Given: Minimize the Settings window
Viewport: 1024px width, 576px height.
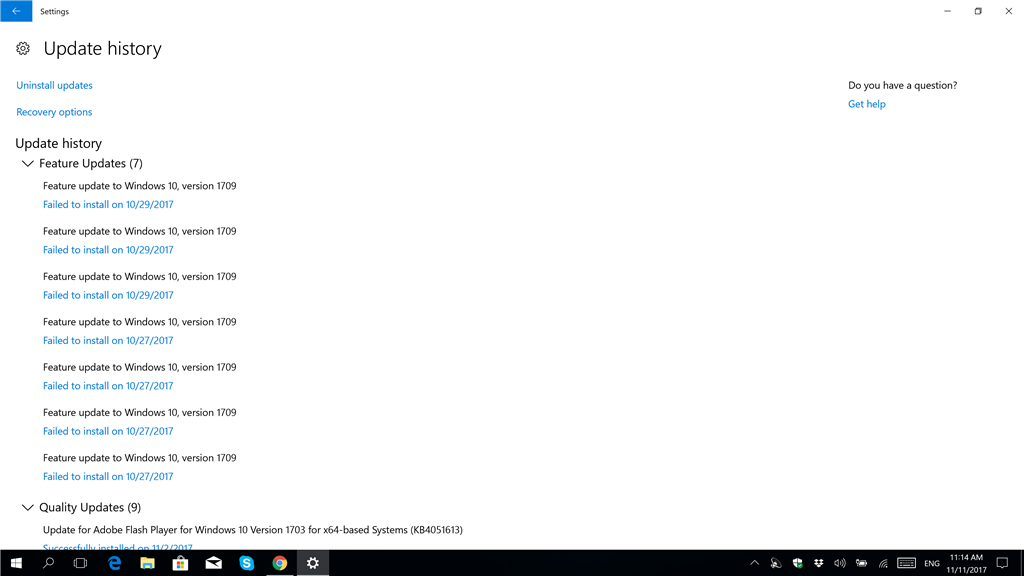Looking at the screenshot, I should (948, 11).
